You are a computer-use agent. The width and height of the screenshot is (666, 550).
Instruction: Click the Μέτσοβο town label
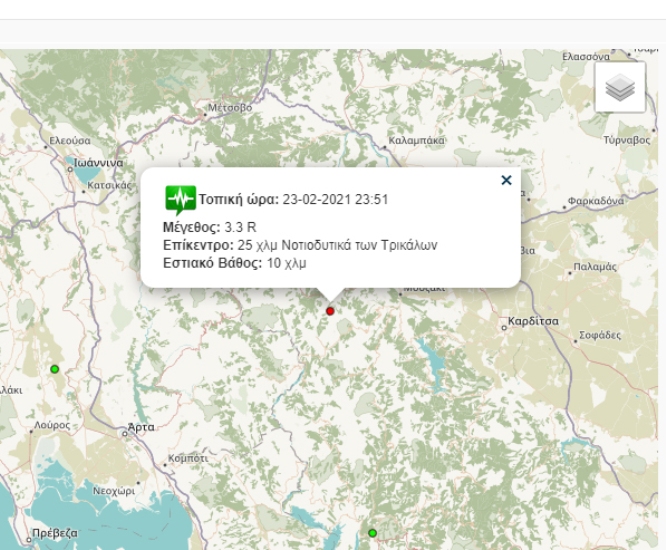pos(228,106)
